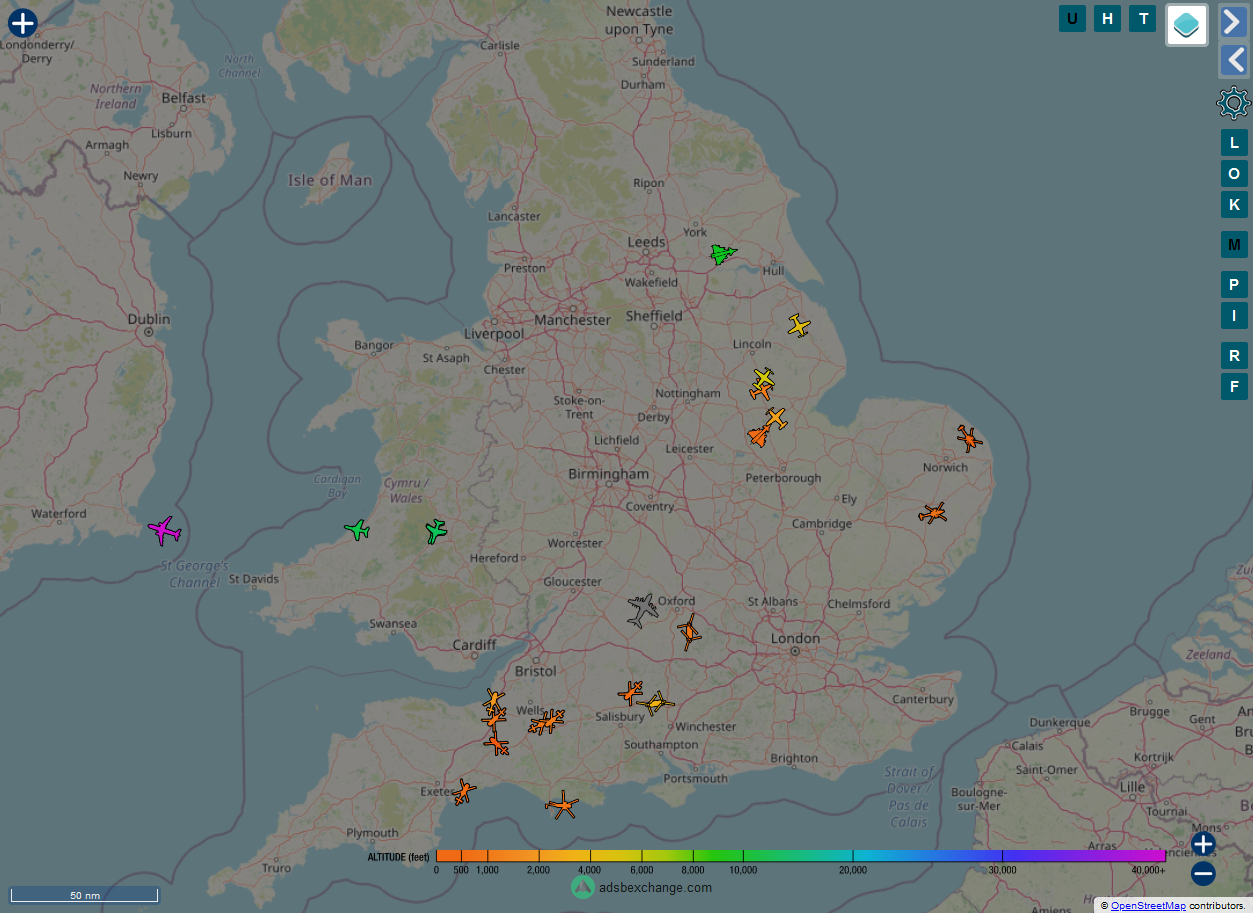This screenshot has height=913, width=1253.
Task: Click the F button
Action: click(x=1234, y=386)
